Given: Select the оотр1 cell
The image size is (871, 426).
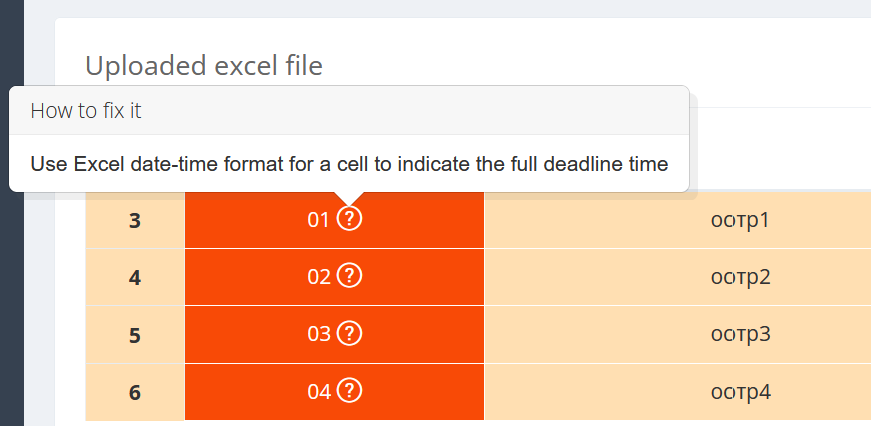Looking at the screenshot, I should pos(678,220).
